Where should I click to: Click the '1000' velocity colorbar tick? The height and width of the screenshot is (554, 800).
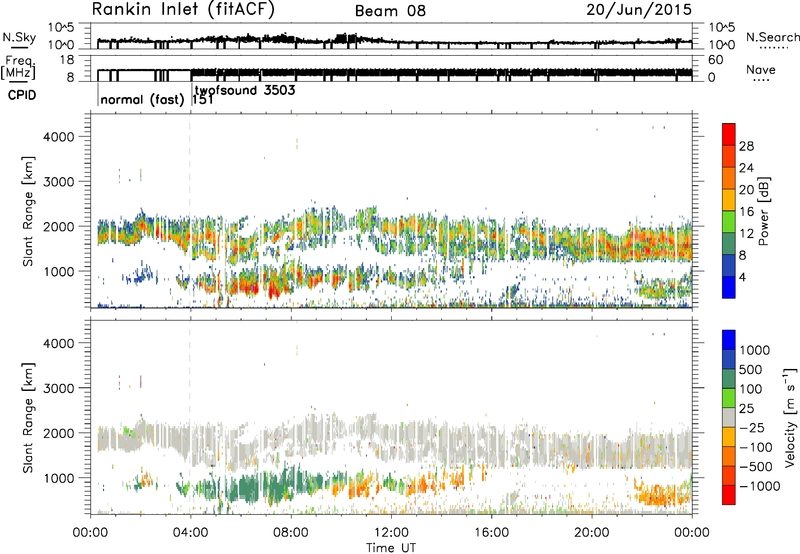tap(755, 350)
